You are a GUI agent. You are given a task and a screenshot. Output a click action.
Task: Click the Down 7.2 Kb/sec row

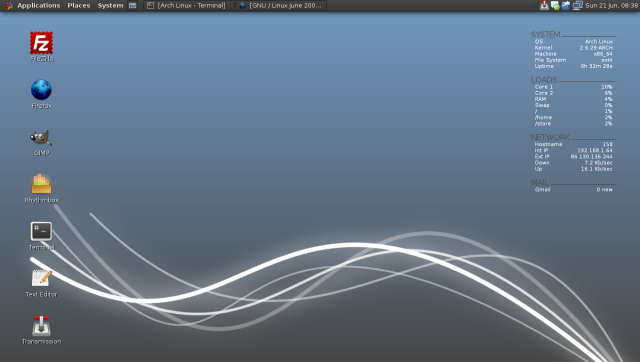pyautogui.click(x=573, y=163)
